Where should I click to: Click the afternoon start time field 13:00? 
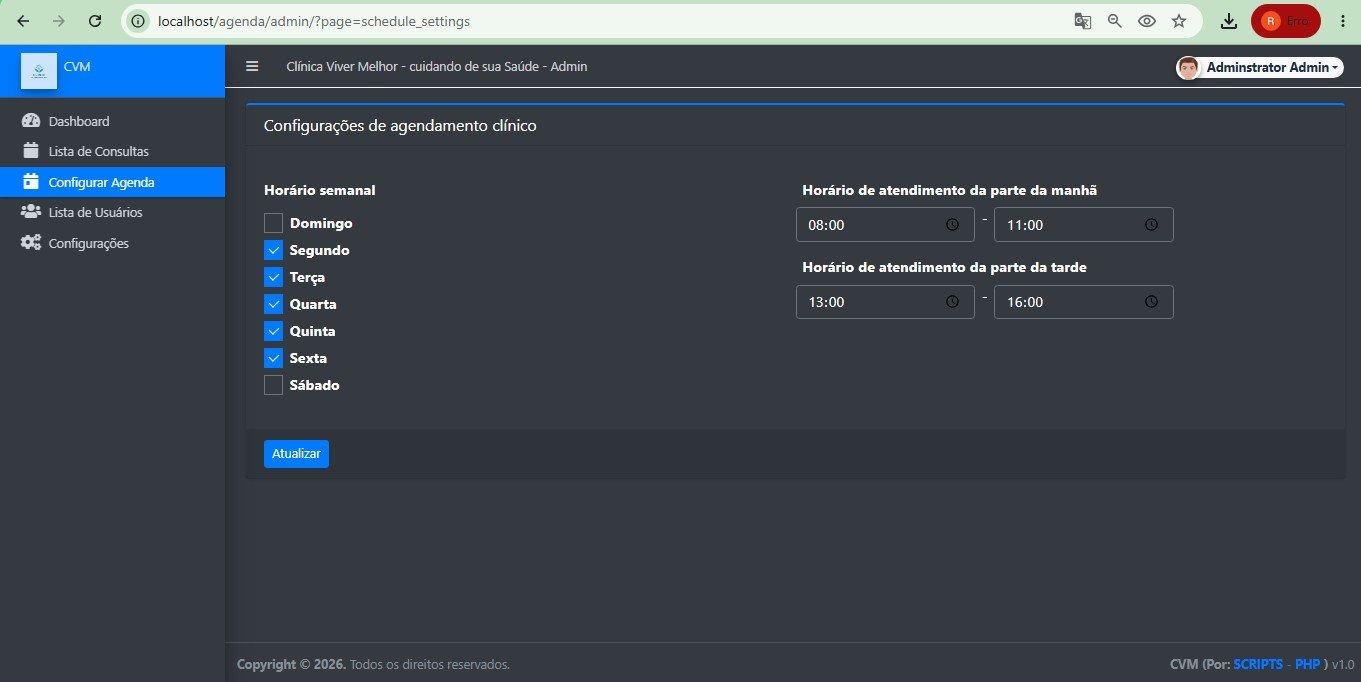[x=885, y=302]
